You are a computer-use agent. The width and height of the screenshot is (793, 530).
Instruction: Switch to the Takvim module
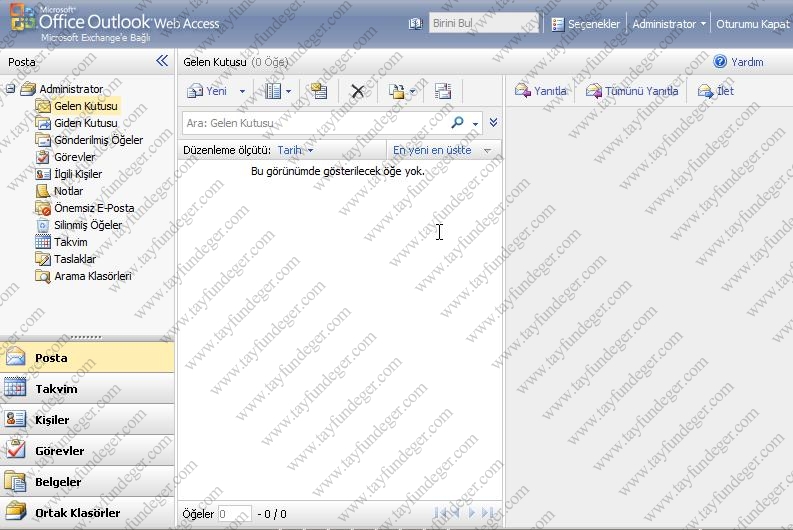pos(87,388)
